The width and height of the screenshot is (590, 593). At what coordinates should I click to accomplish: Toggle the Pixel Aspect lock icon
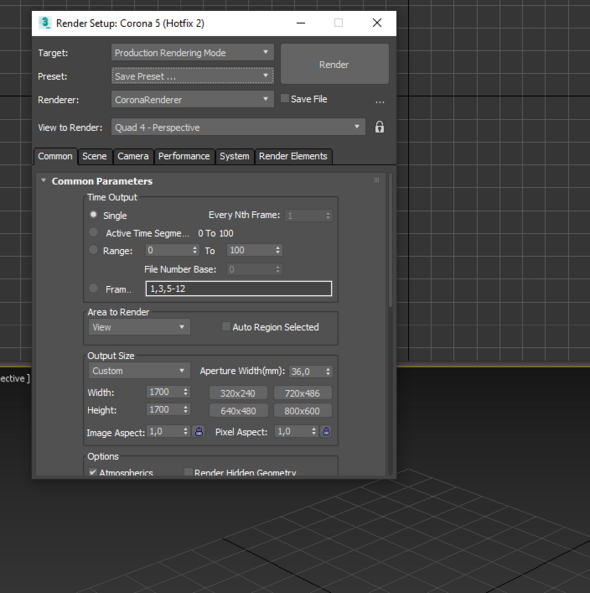pyautogui.click(x=326, y=432)
